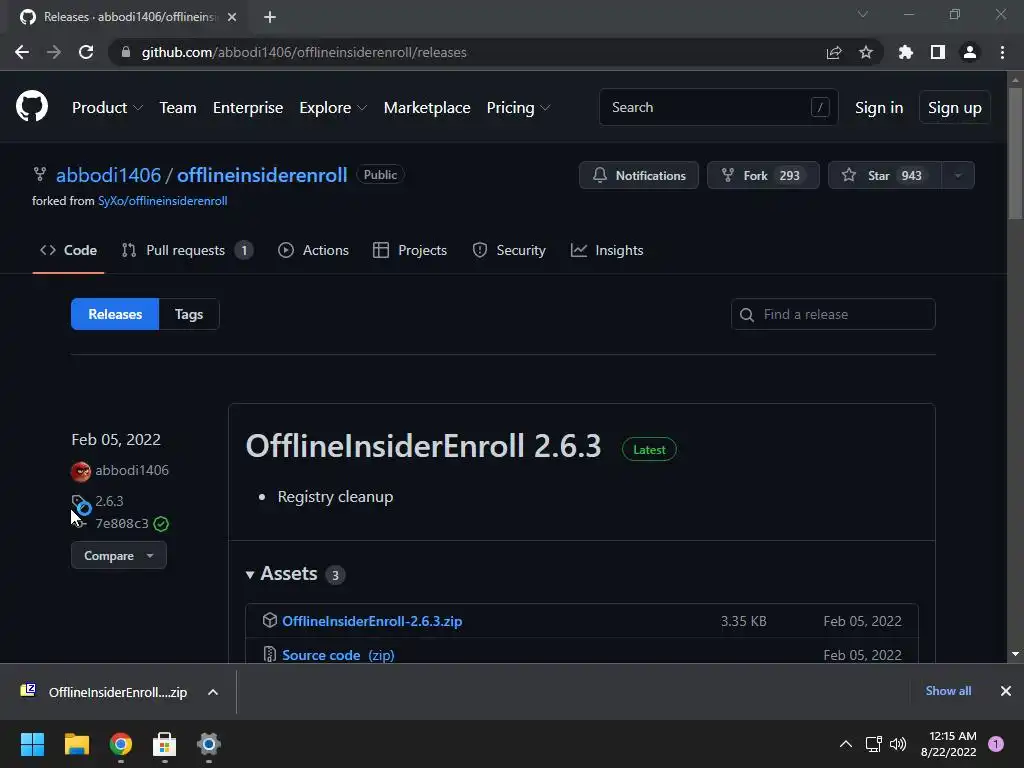
Task: Open Chrome side panel
Action: [x=938, y=52]
